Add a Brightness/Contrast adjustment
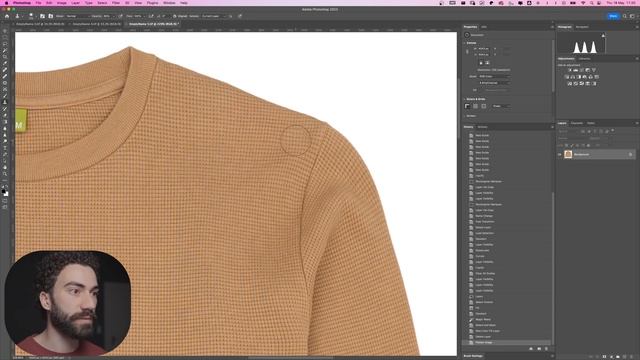This screenshot has height=360, width=640. (x=570, y=70)
